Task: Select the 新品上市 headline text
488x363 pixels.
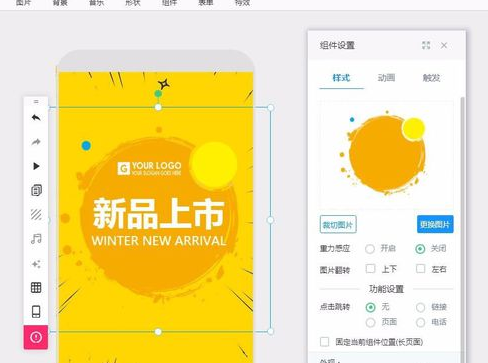Action: [158, 213]
